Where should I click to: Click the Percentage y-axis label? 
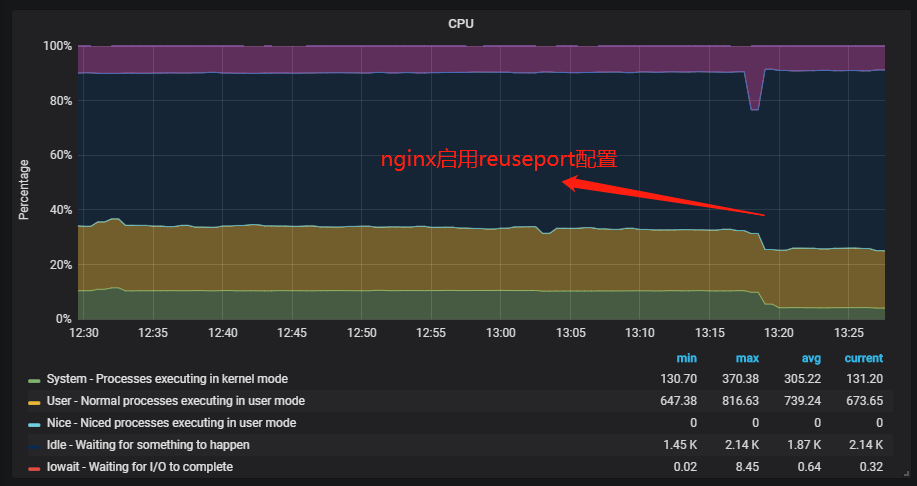(x=24, y=190)
